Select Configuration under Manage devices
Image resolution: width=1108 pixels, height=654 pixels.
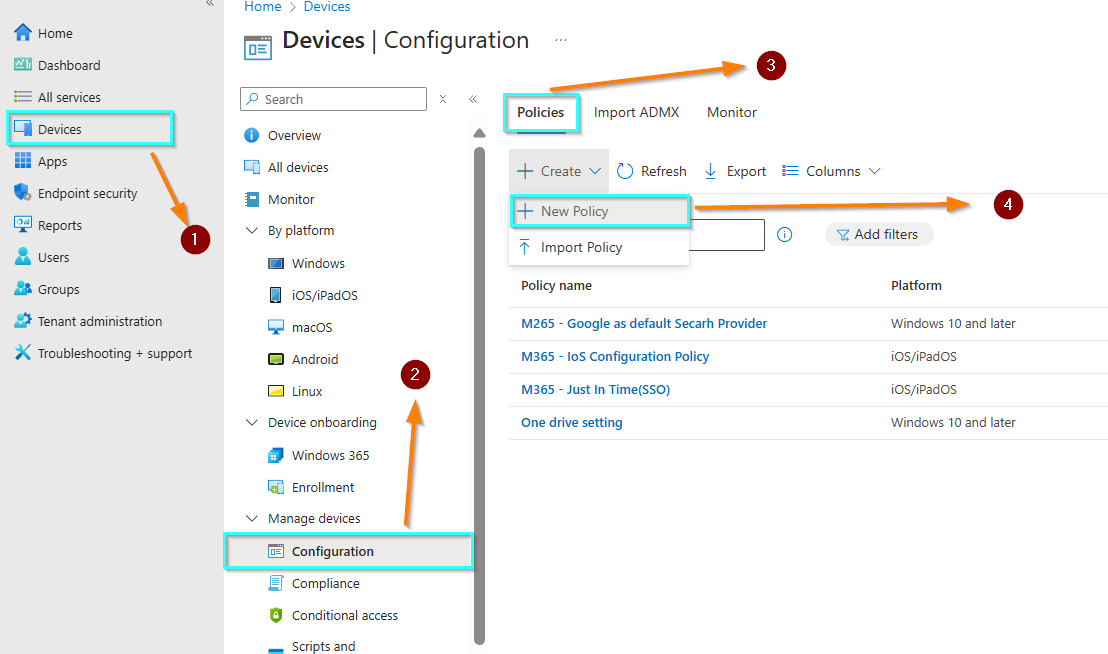click(x=348, y=552)
